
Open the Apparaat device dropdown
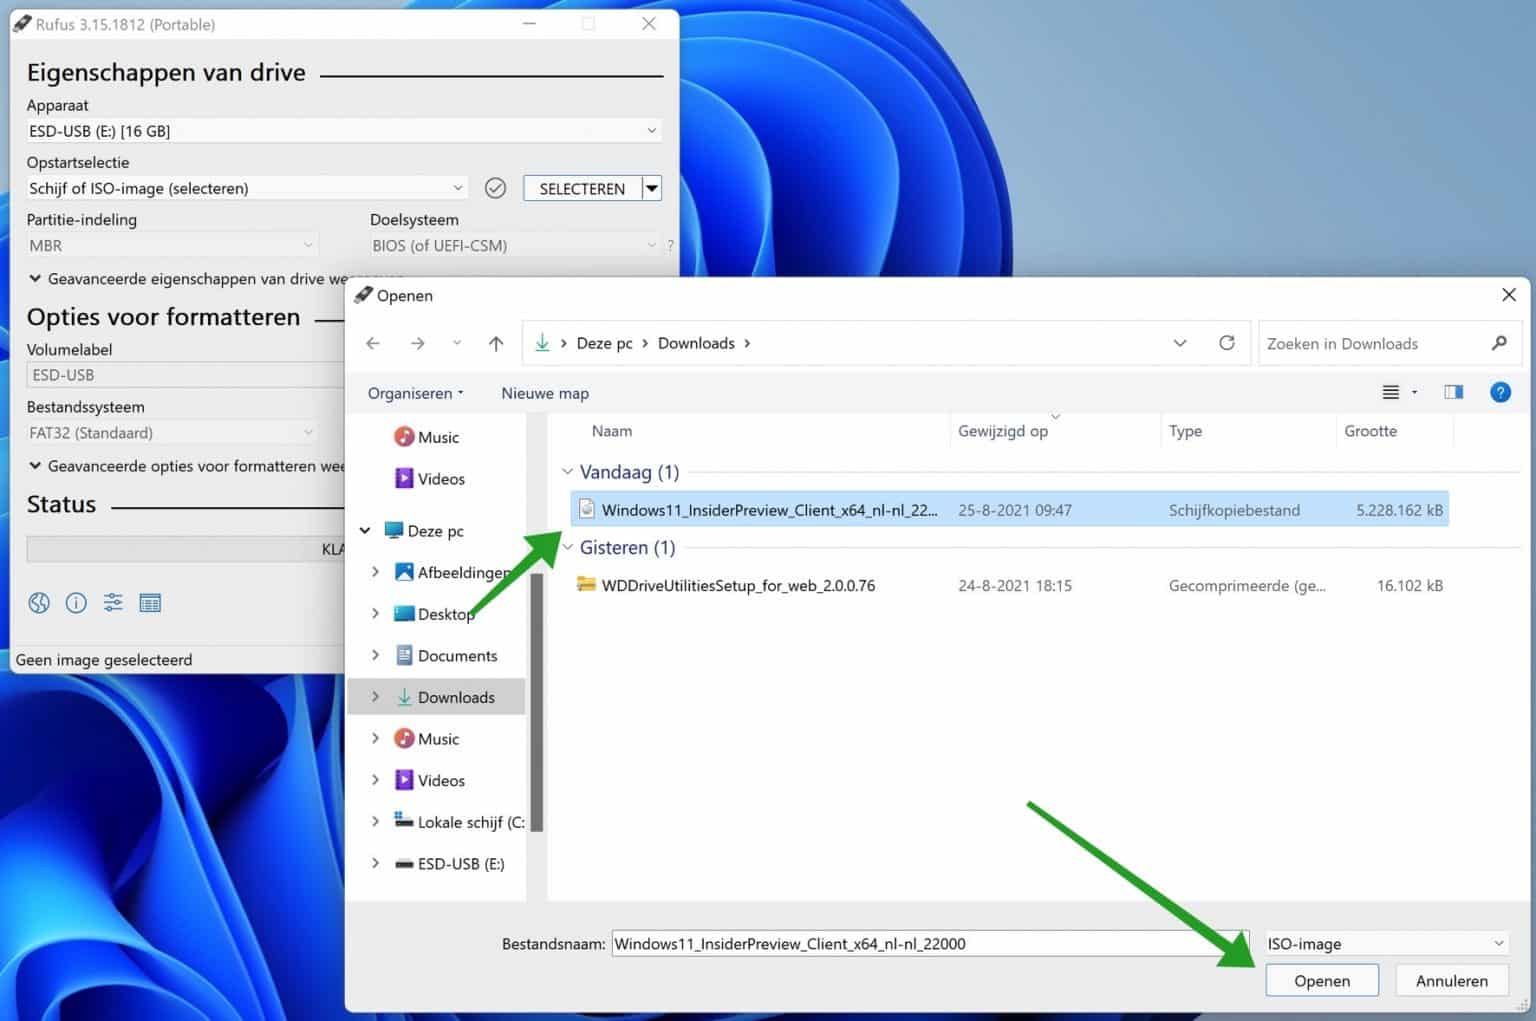[x=650, y=130]
